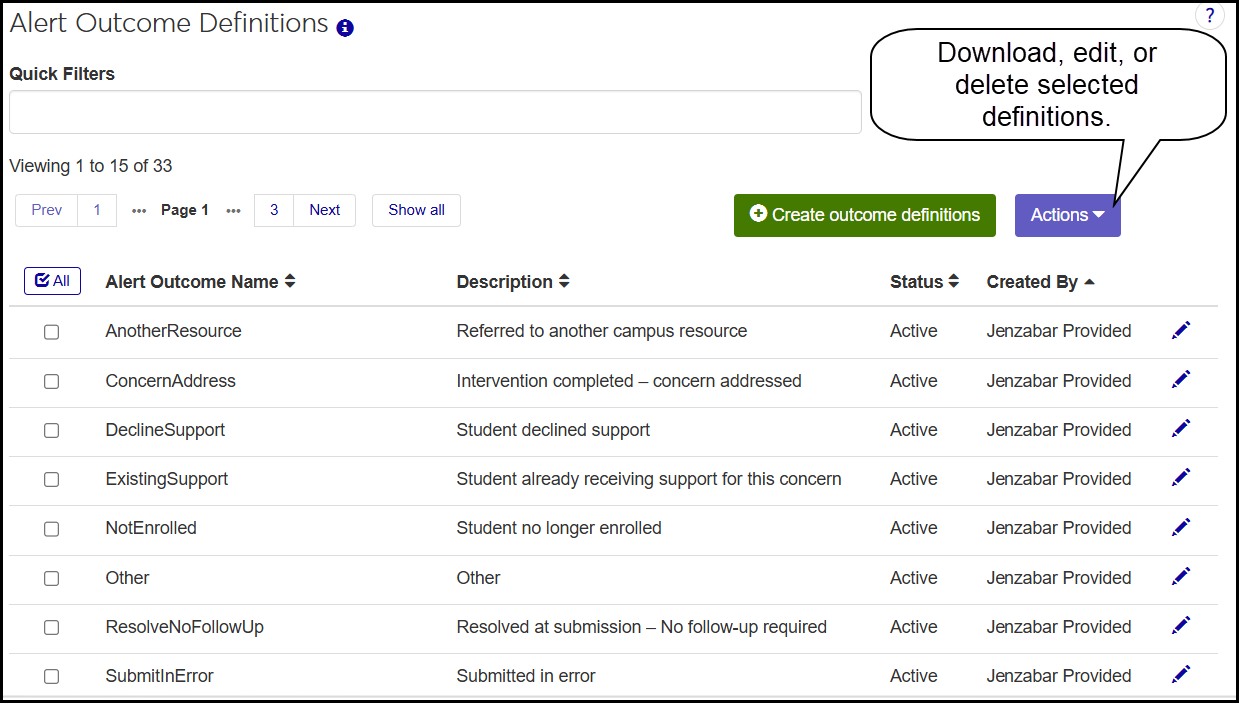The height and width of the screenshot is (703, 1239).
Task: Click 'Student already receiving support for this concern'
Action: (x=649, y=479)
